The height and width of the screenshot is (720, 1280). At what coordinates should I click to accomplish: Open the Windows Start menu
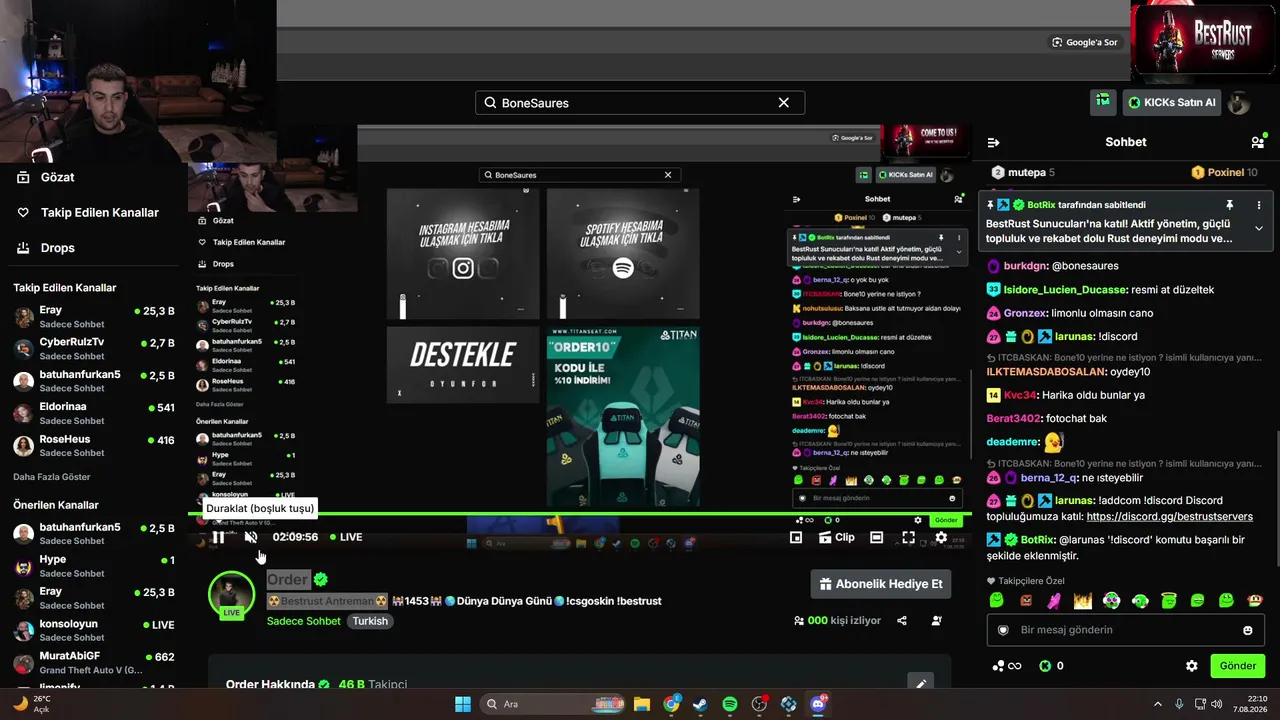pos(463,704)
